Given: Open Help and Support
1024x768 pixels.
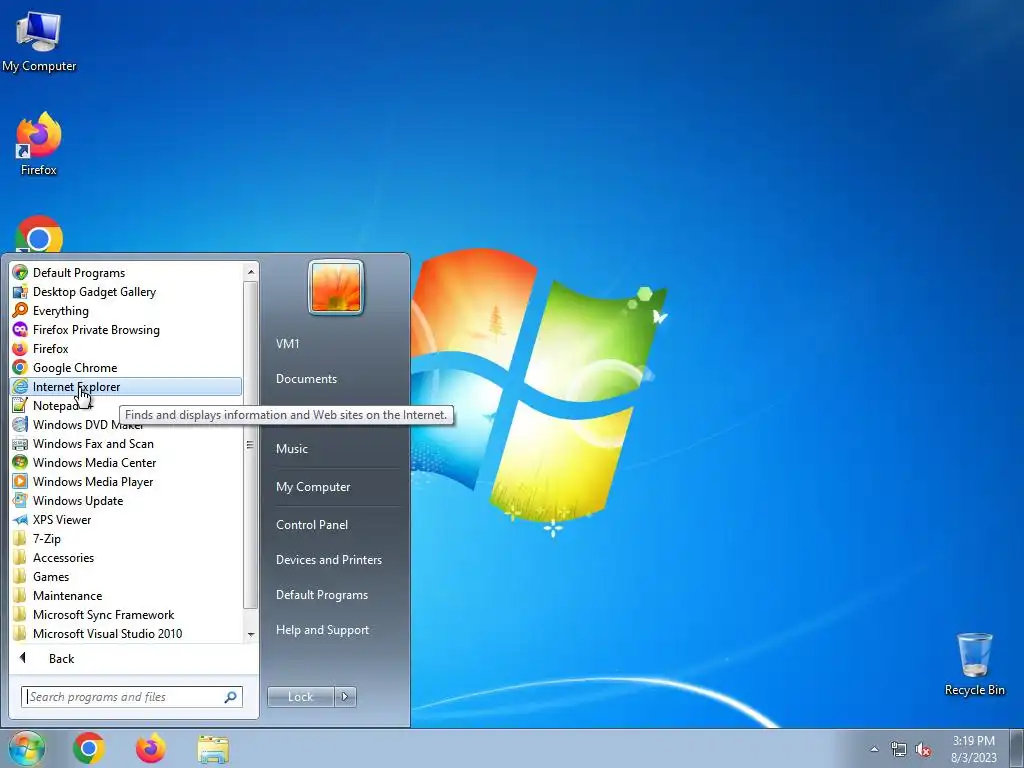Looking at the screenshot, I should [323, 630].
